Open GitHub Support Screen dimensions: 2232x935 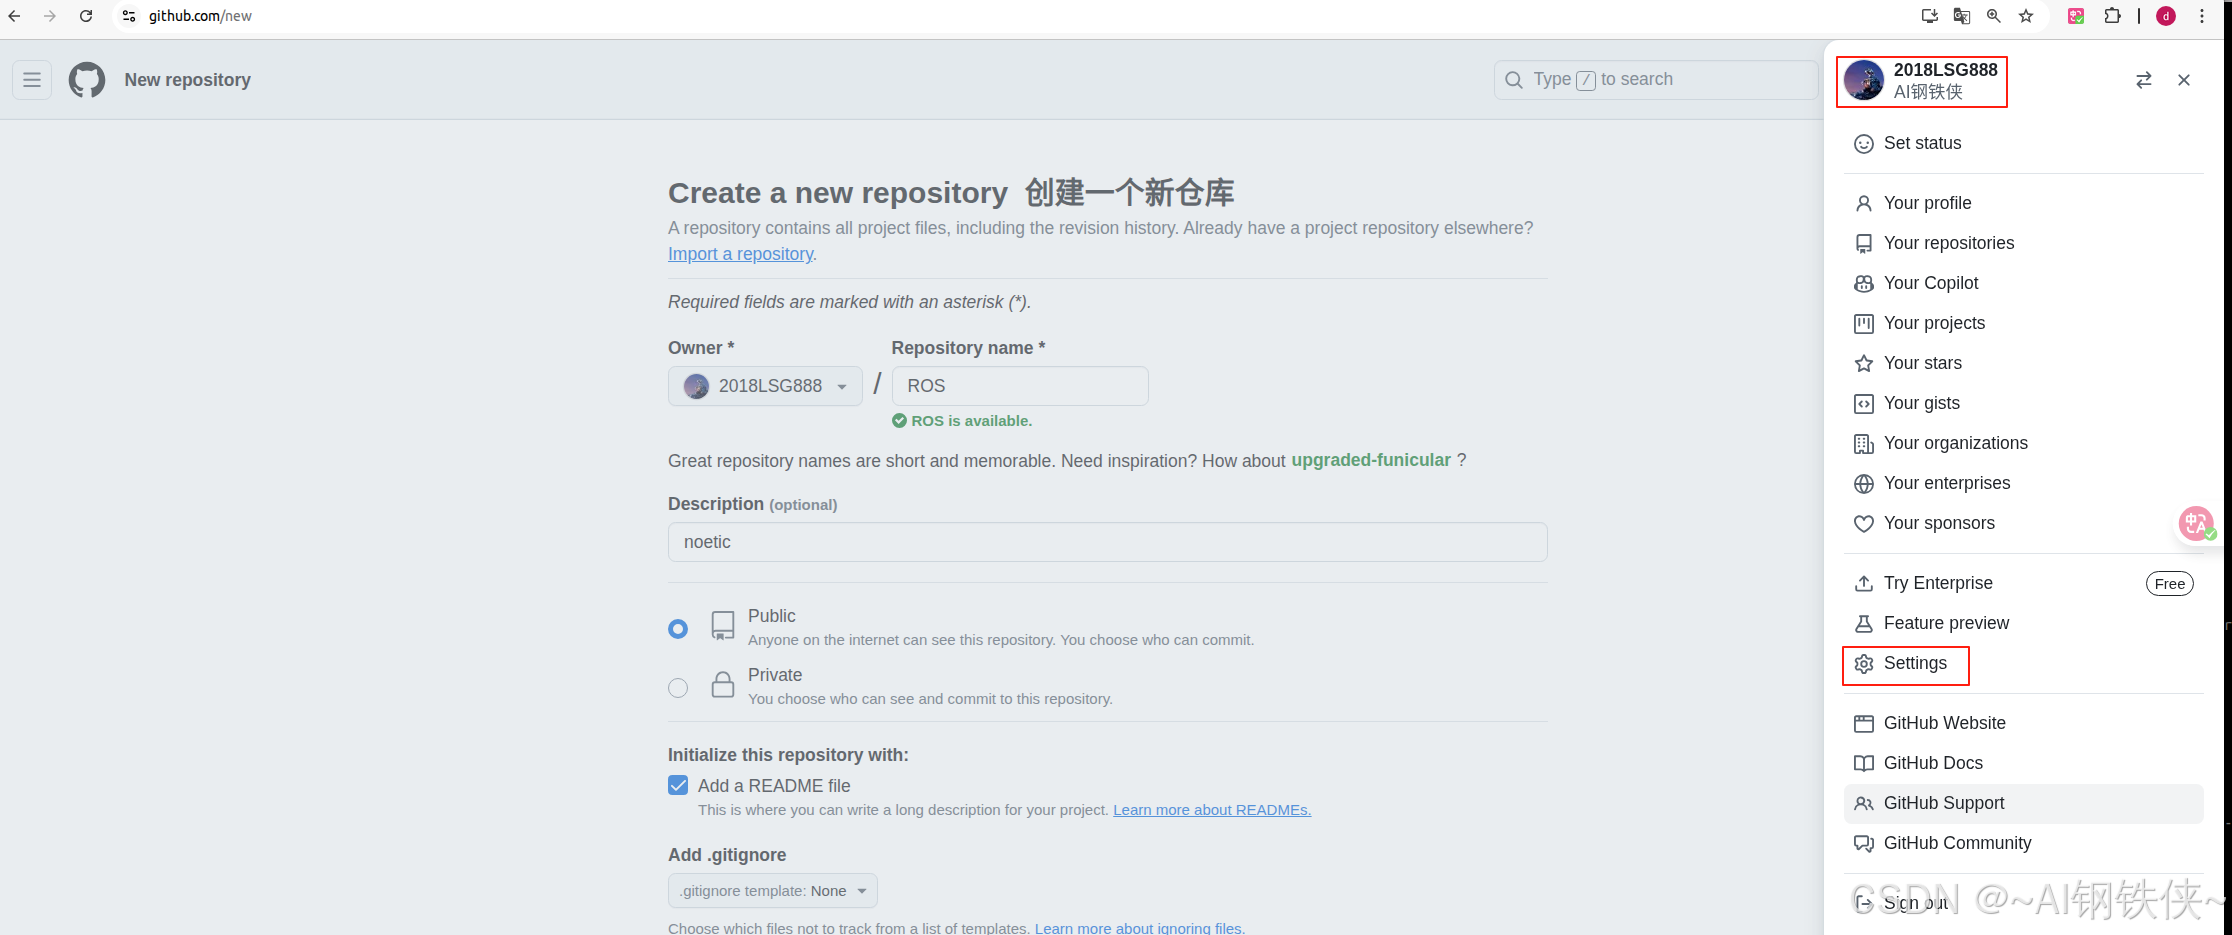pos(2024,803)
